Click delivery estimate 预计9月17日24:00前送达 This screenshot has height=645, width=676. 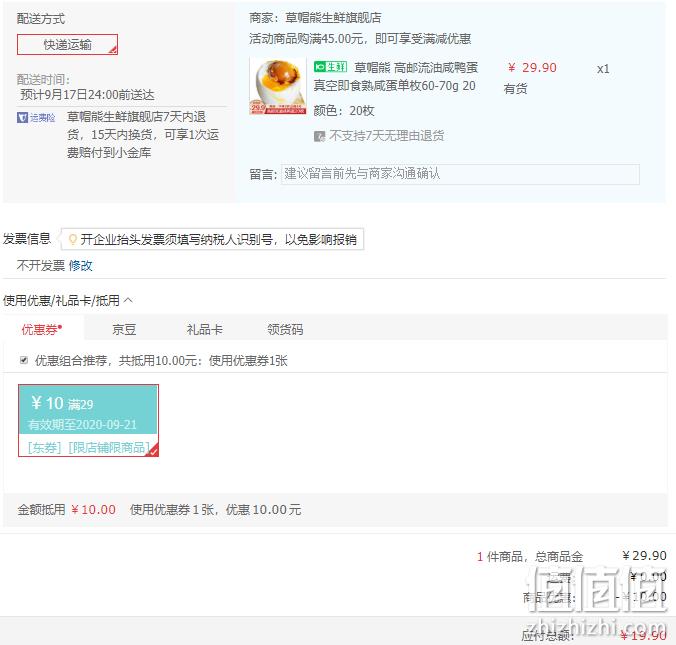pyautogui.click(x=88, y=95)
